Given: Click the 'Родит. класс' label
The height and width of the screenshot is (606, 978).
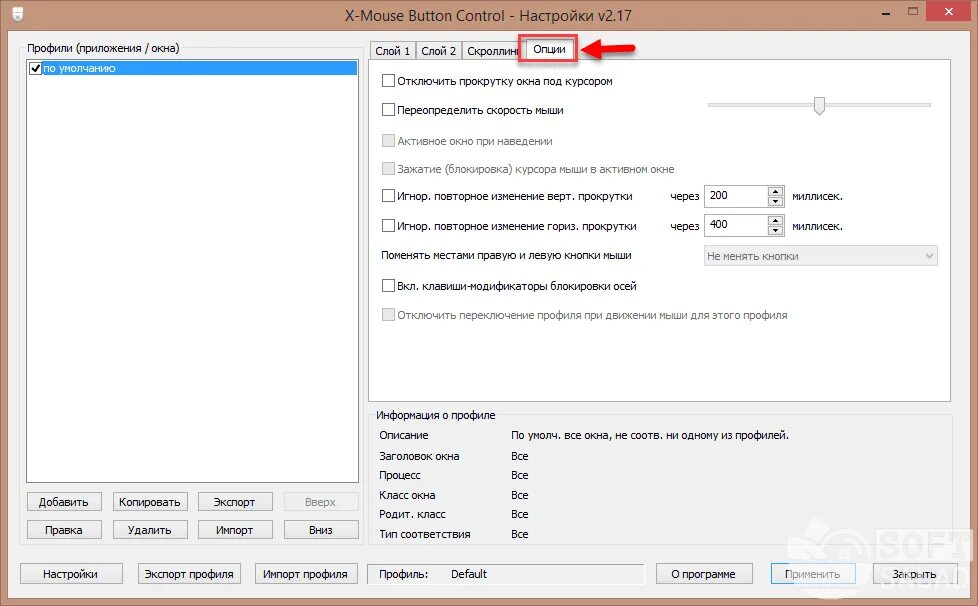Looking at the screenshot, I should tap(412, 514).
